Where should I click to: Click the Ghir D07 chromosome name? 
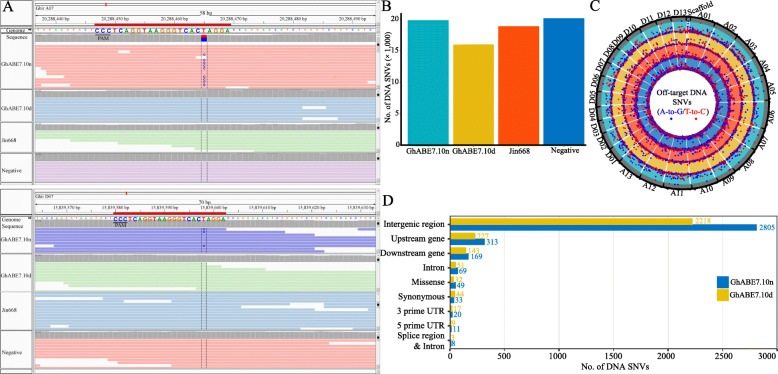43,196
